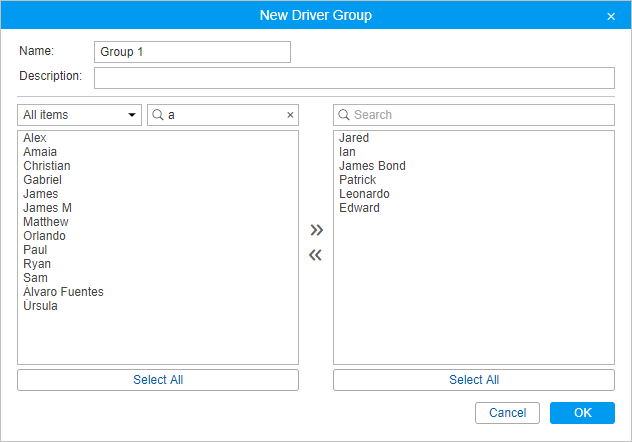Click into the Name field containing Group 1

point(192,52)
